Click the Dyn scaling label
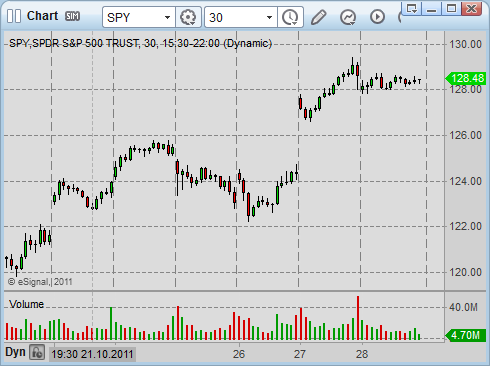The image size is (490, 366). click(15, 352)
